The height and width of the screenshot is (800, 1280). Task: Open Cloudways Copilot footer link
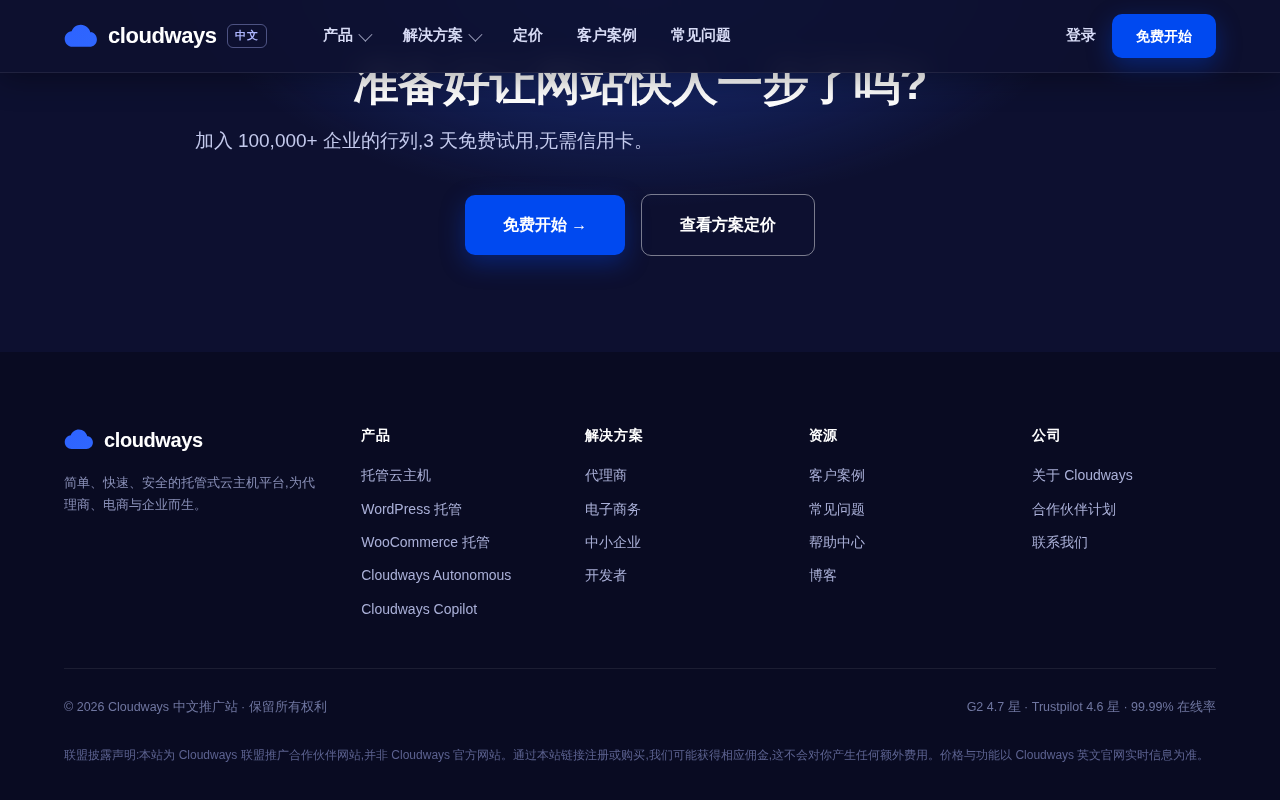click(x=419, y=609)
